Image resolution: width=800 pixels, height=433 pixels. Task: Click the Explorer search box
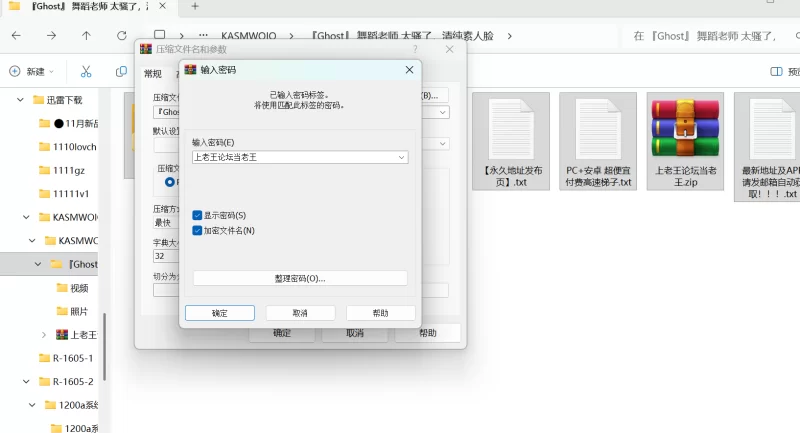[x=713, y=36]
